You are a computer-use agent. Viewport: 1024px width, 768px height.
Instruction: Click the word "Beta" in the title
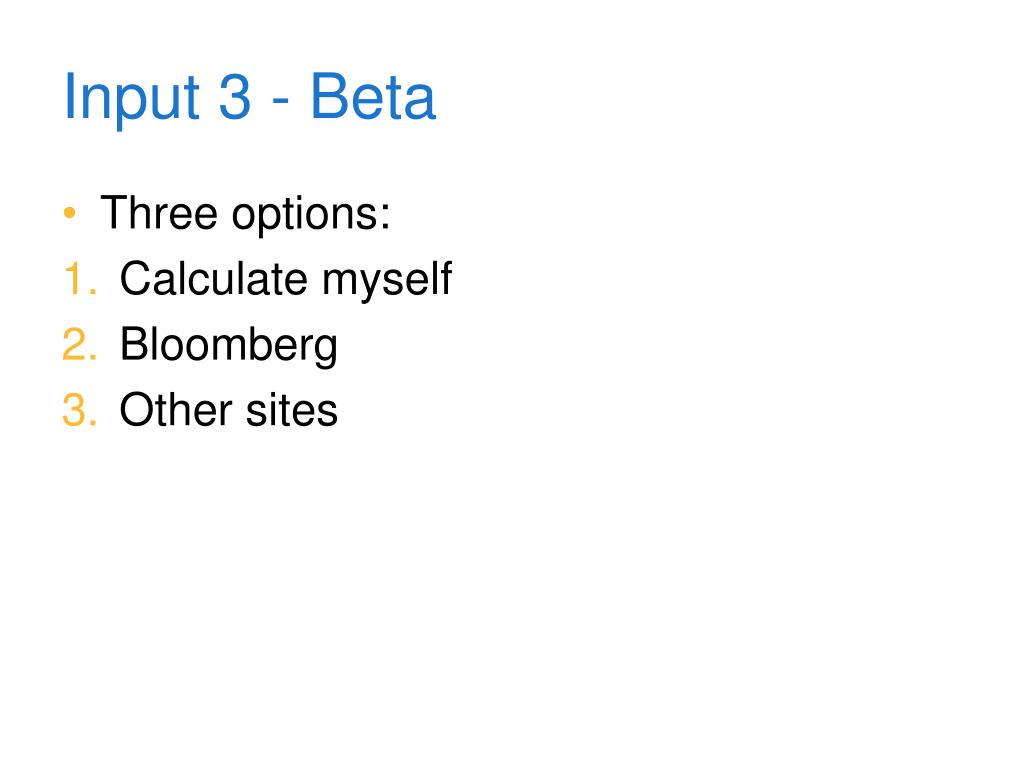tap(372, 97)
